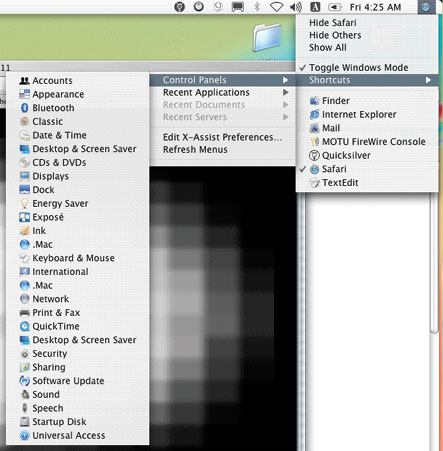
Task: Open the volume menu bar icon
Action: [296, 7]
